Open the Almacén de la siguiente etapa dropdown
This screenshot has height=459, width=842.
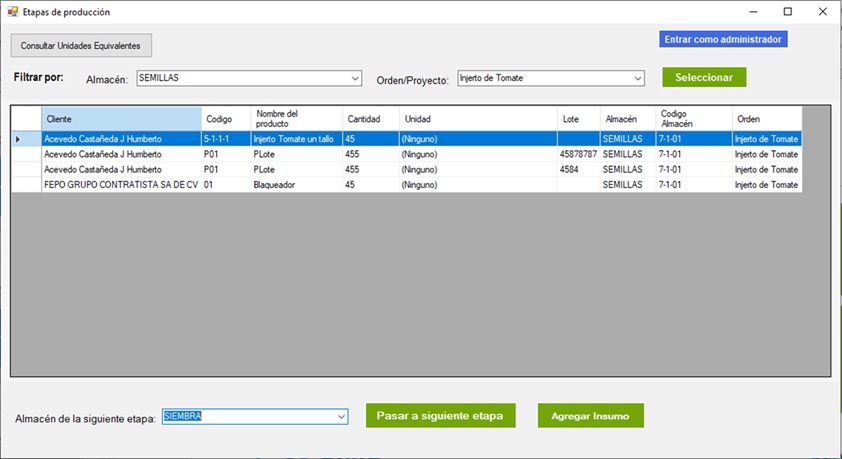(341, 416)
